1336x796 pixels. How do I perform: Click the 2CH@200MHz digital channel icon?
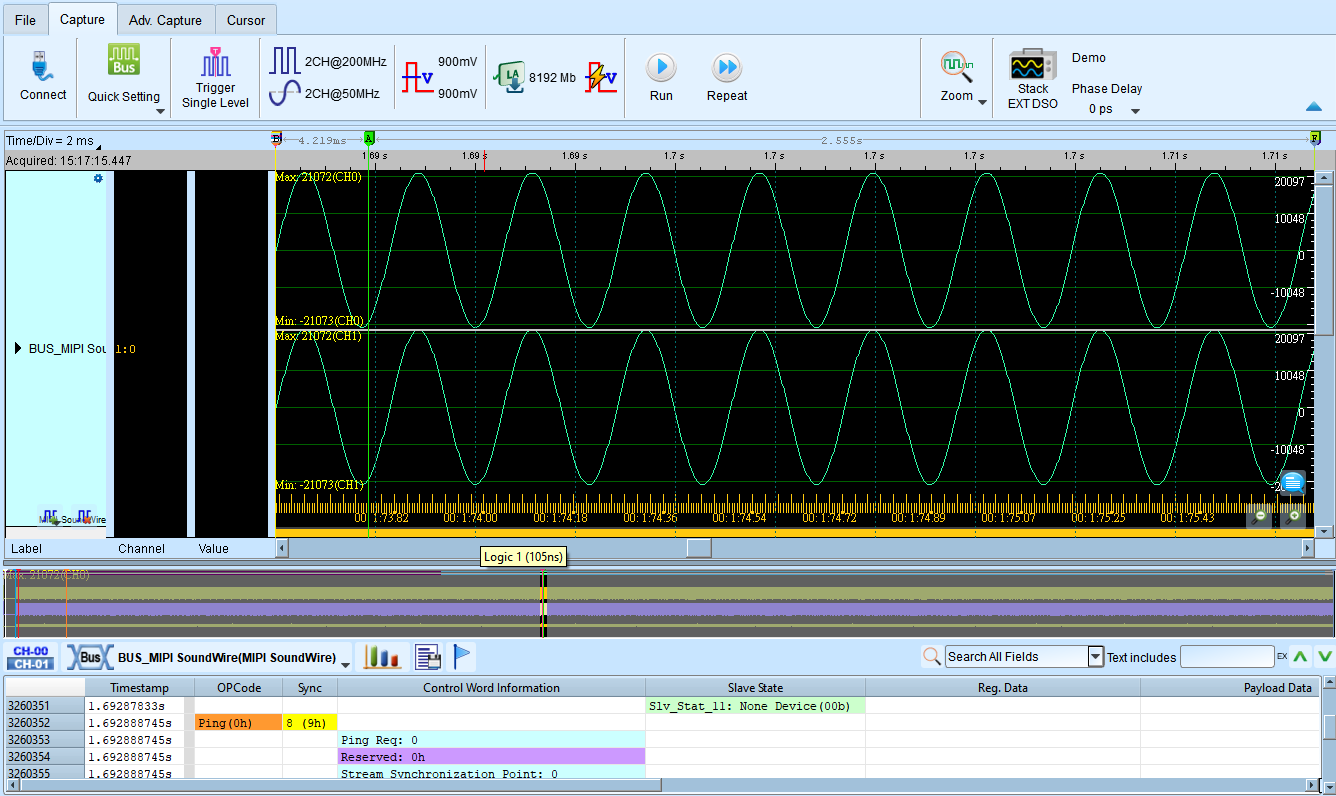(x=284, y=61)
